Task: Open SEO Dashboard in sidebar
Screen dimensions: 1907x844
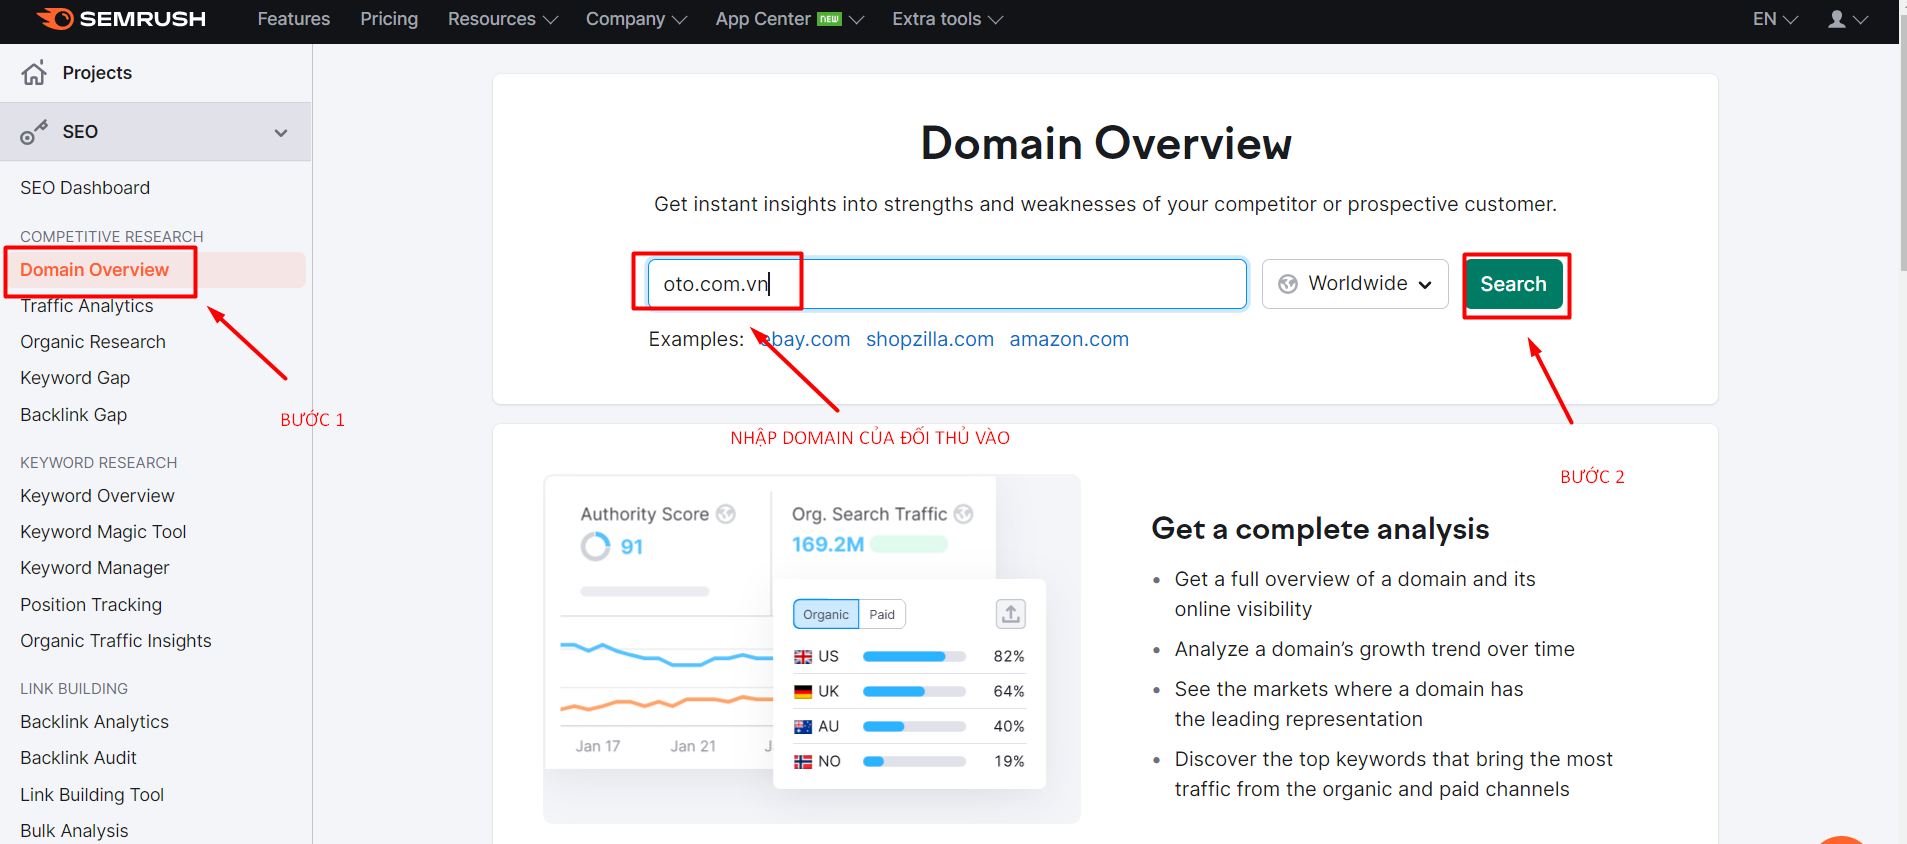Action: click(x=85, y=188)
